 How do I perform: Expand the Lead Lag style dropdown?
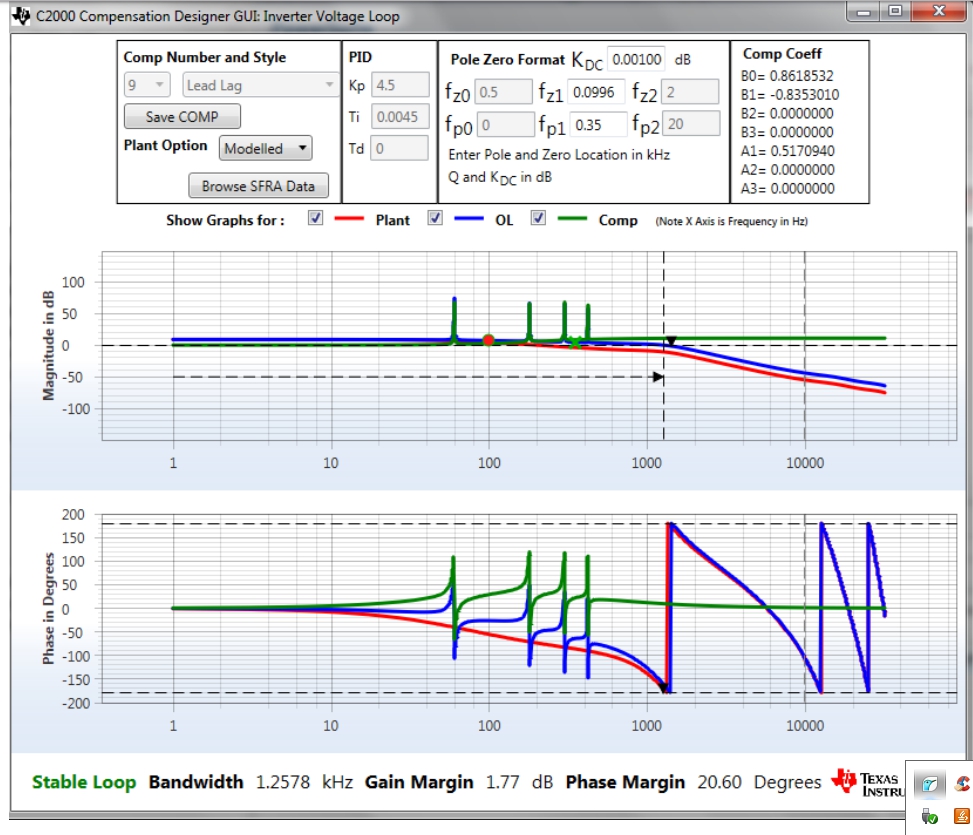(x=261, y=85)
